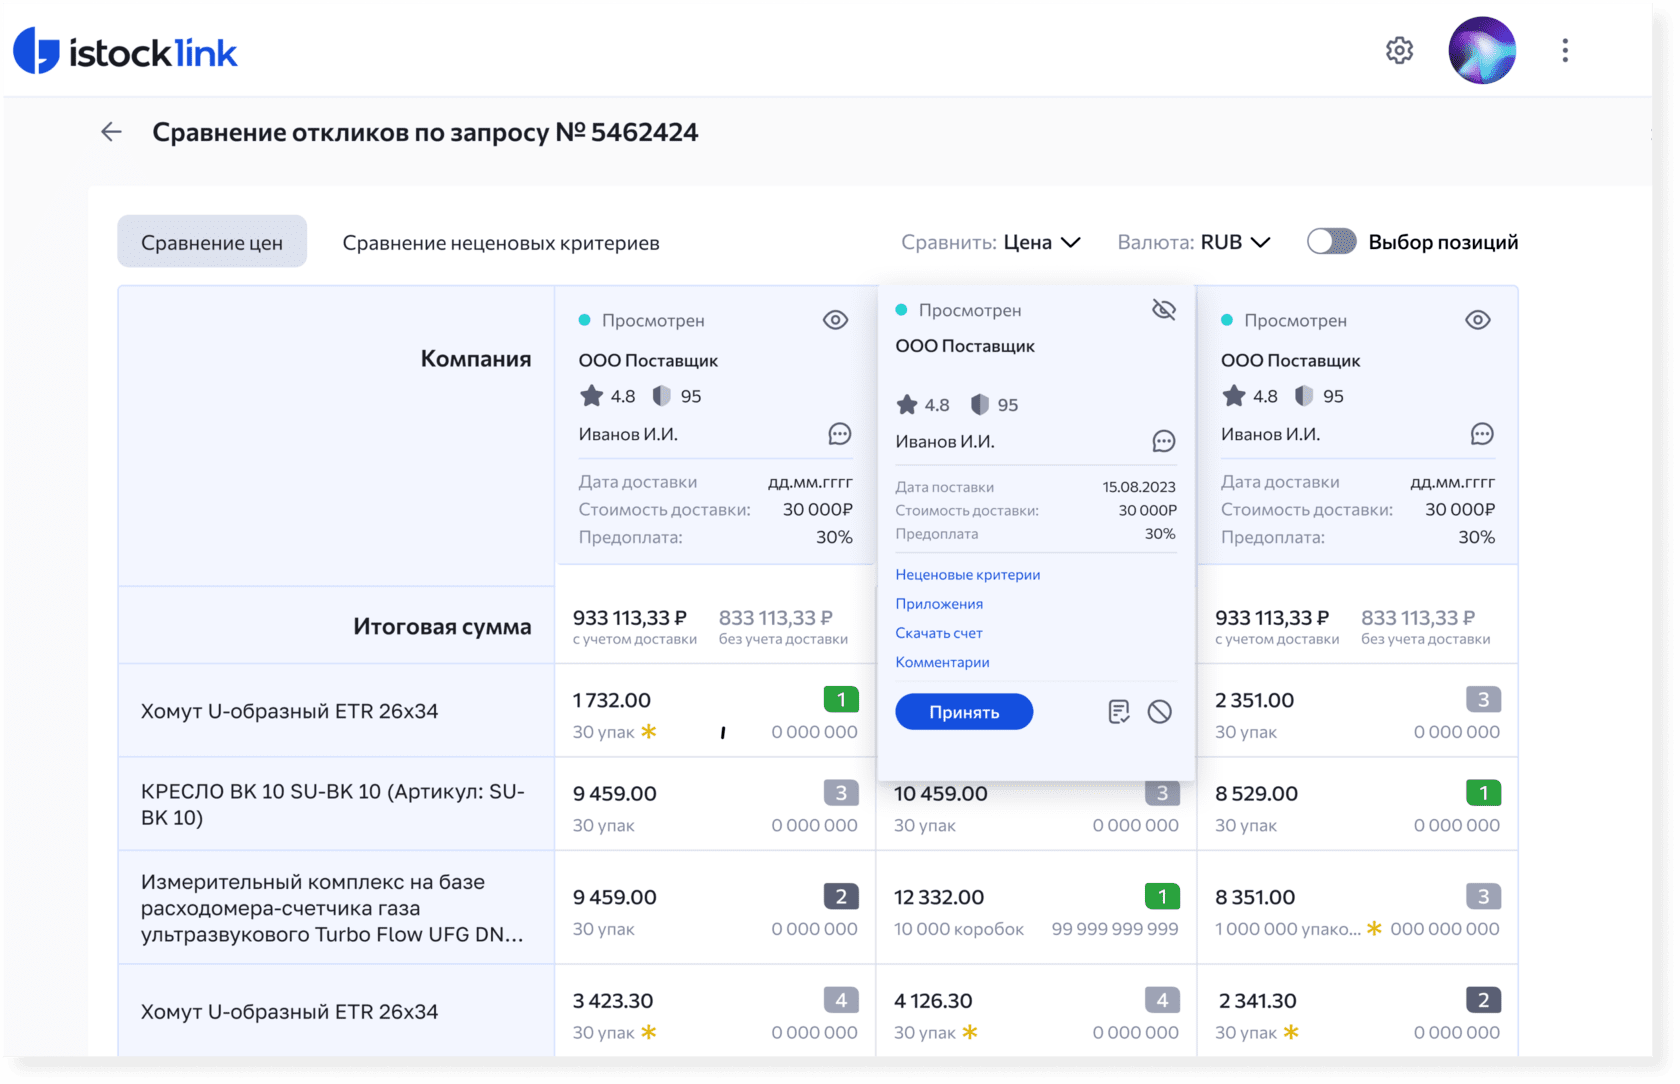Switch to Сравнение неценовых критериев tab

501,243
